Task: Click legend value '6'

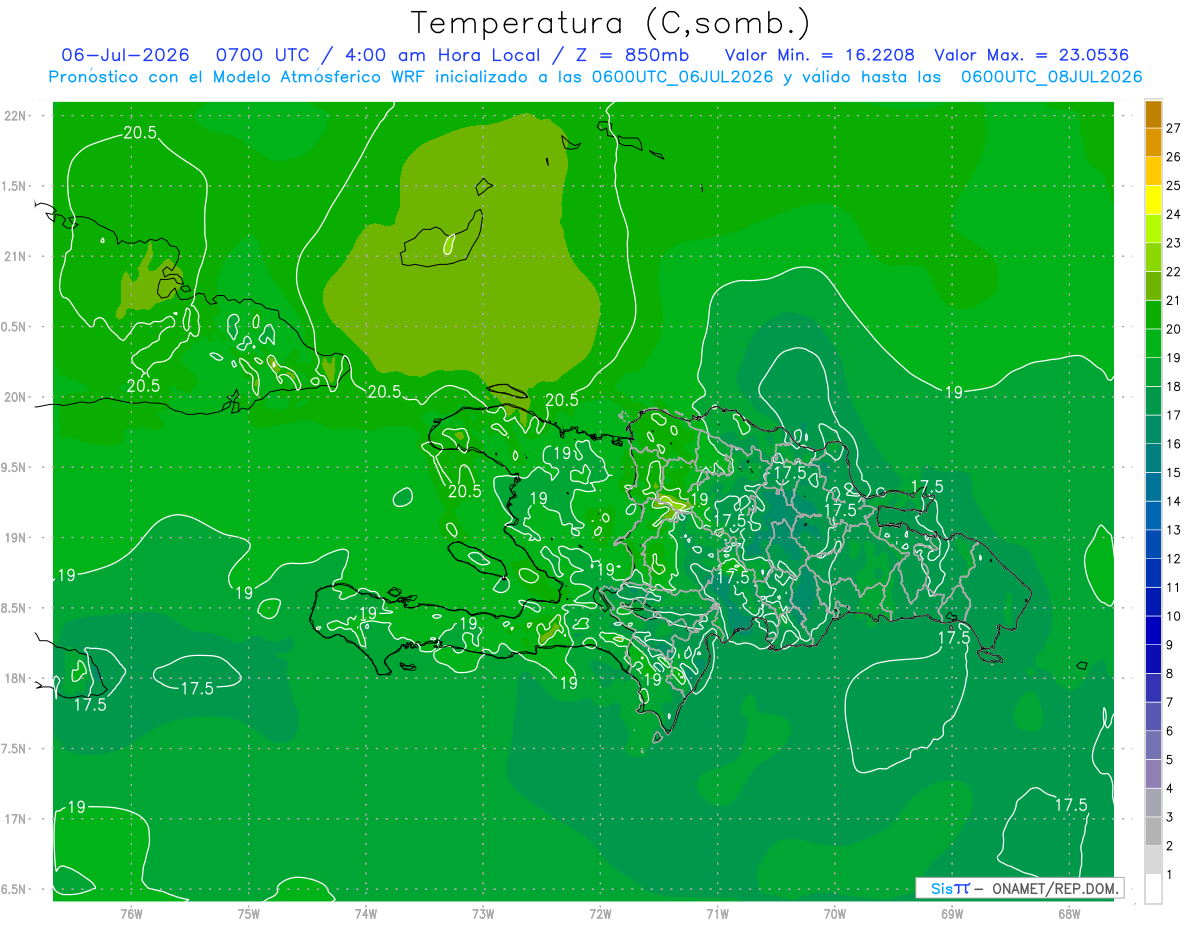Action: tap(1170, 731)
